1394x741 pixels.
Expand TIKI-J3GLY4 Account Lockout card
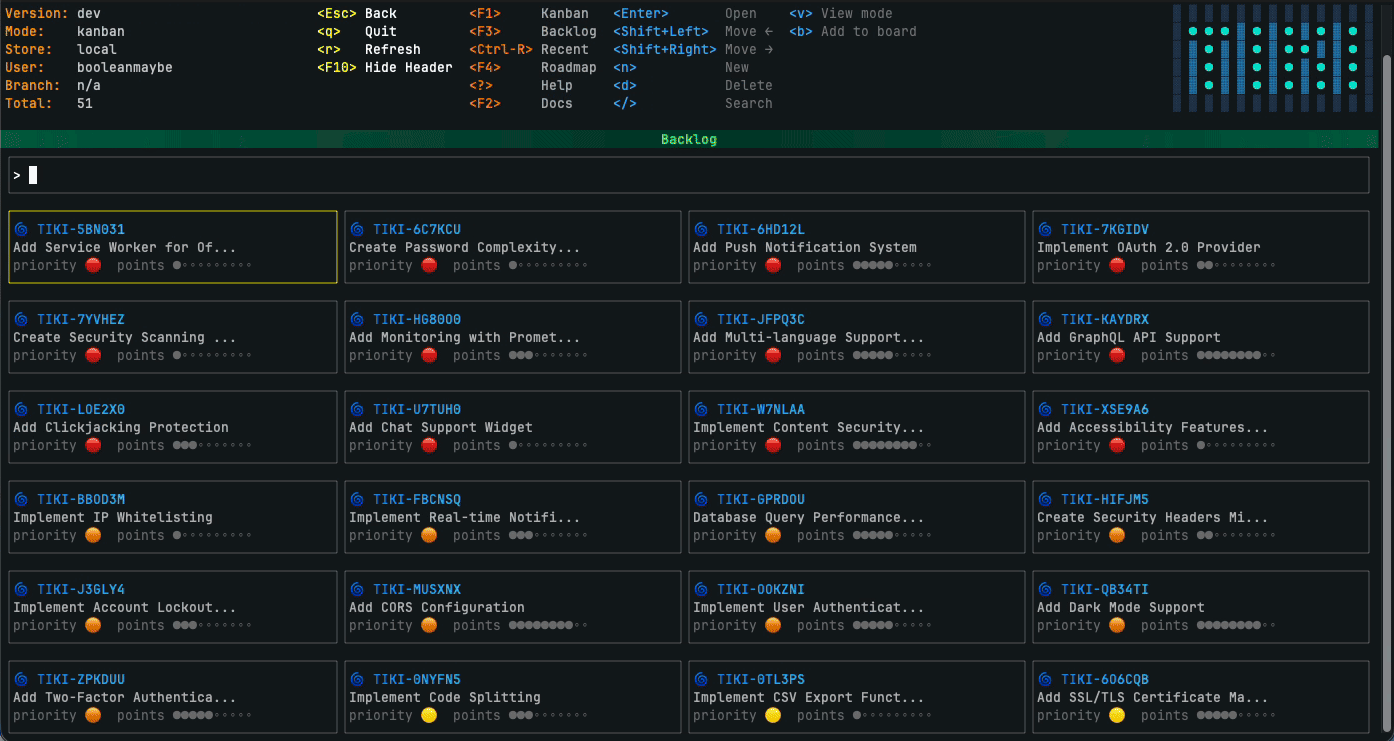[x=110, y=607]
